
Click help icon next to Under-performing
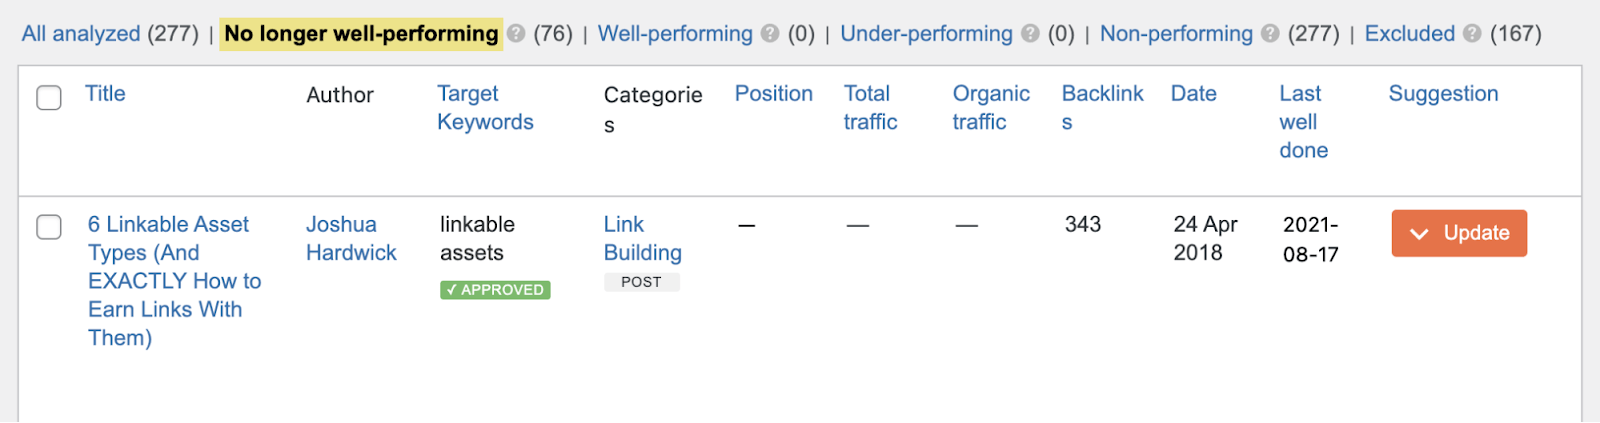point(1030,34)
